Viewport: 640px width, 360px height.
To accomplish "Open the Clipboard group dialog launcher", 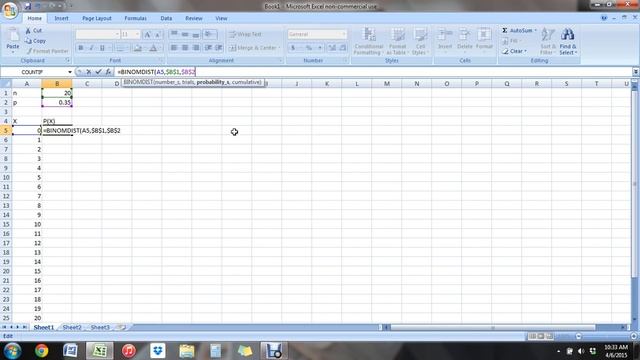I will [68, 60].
